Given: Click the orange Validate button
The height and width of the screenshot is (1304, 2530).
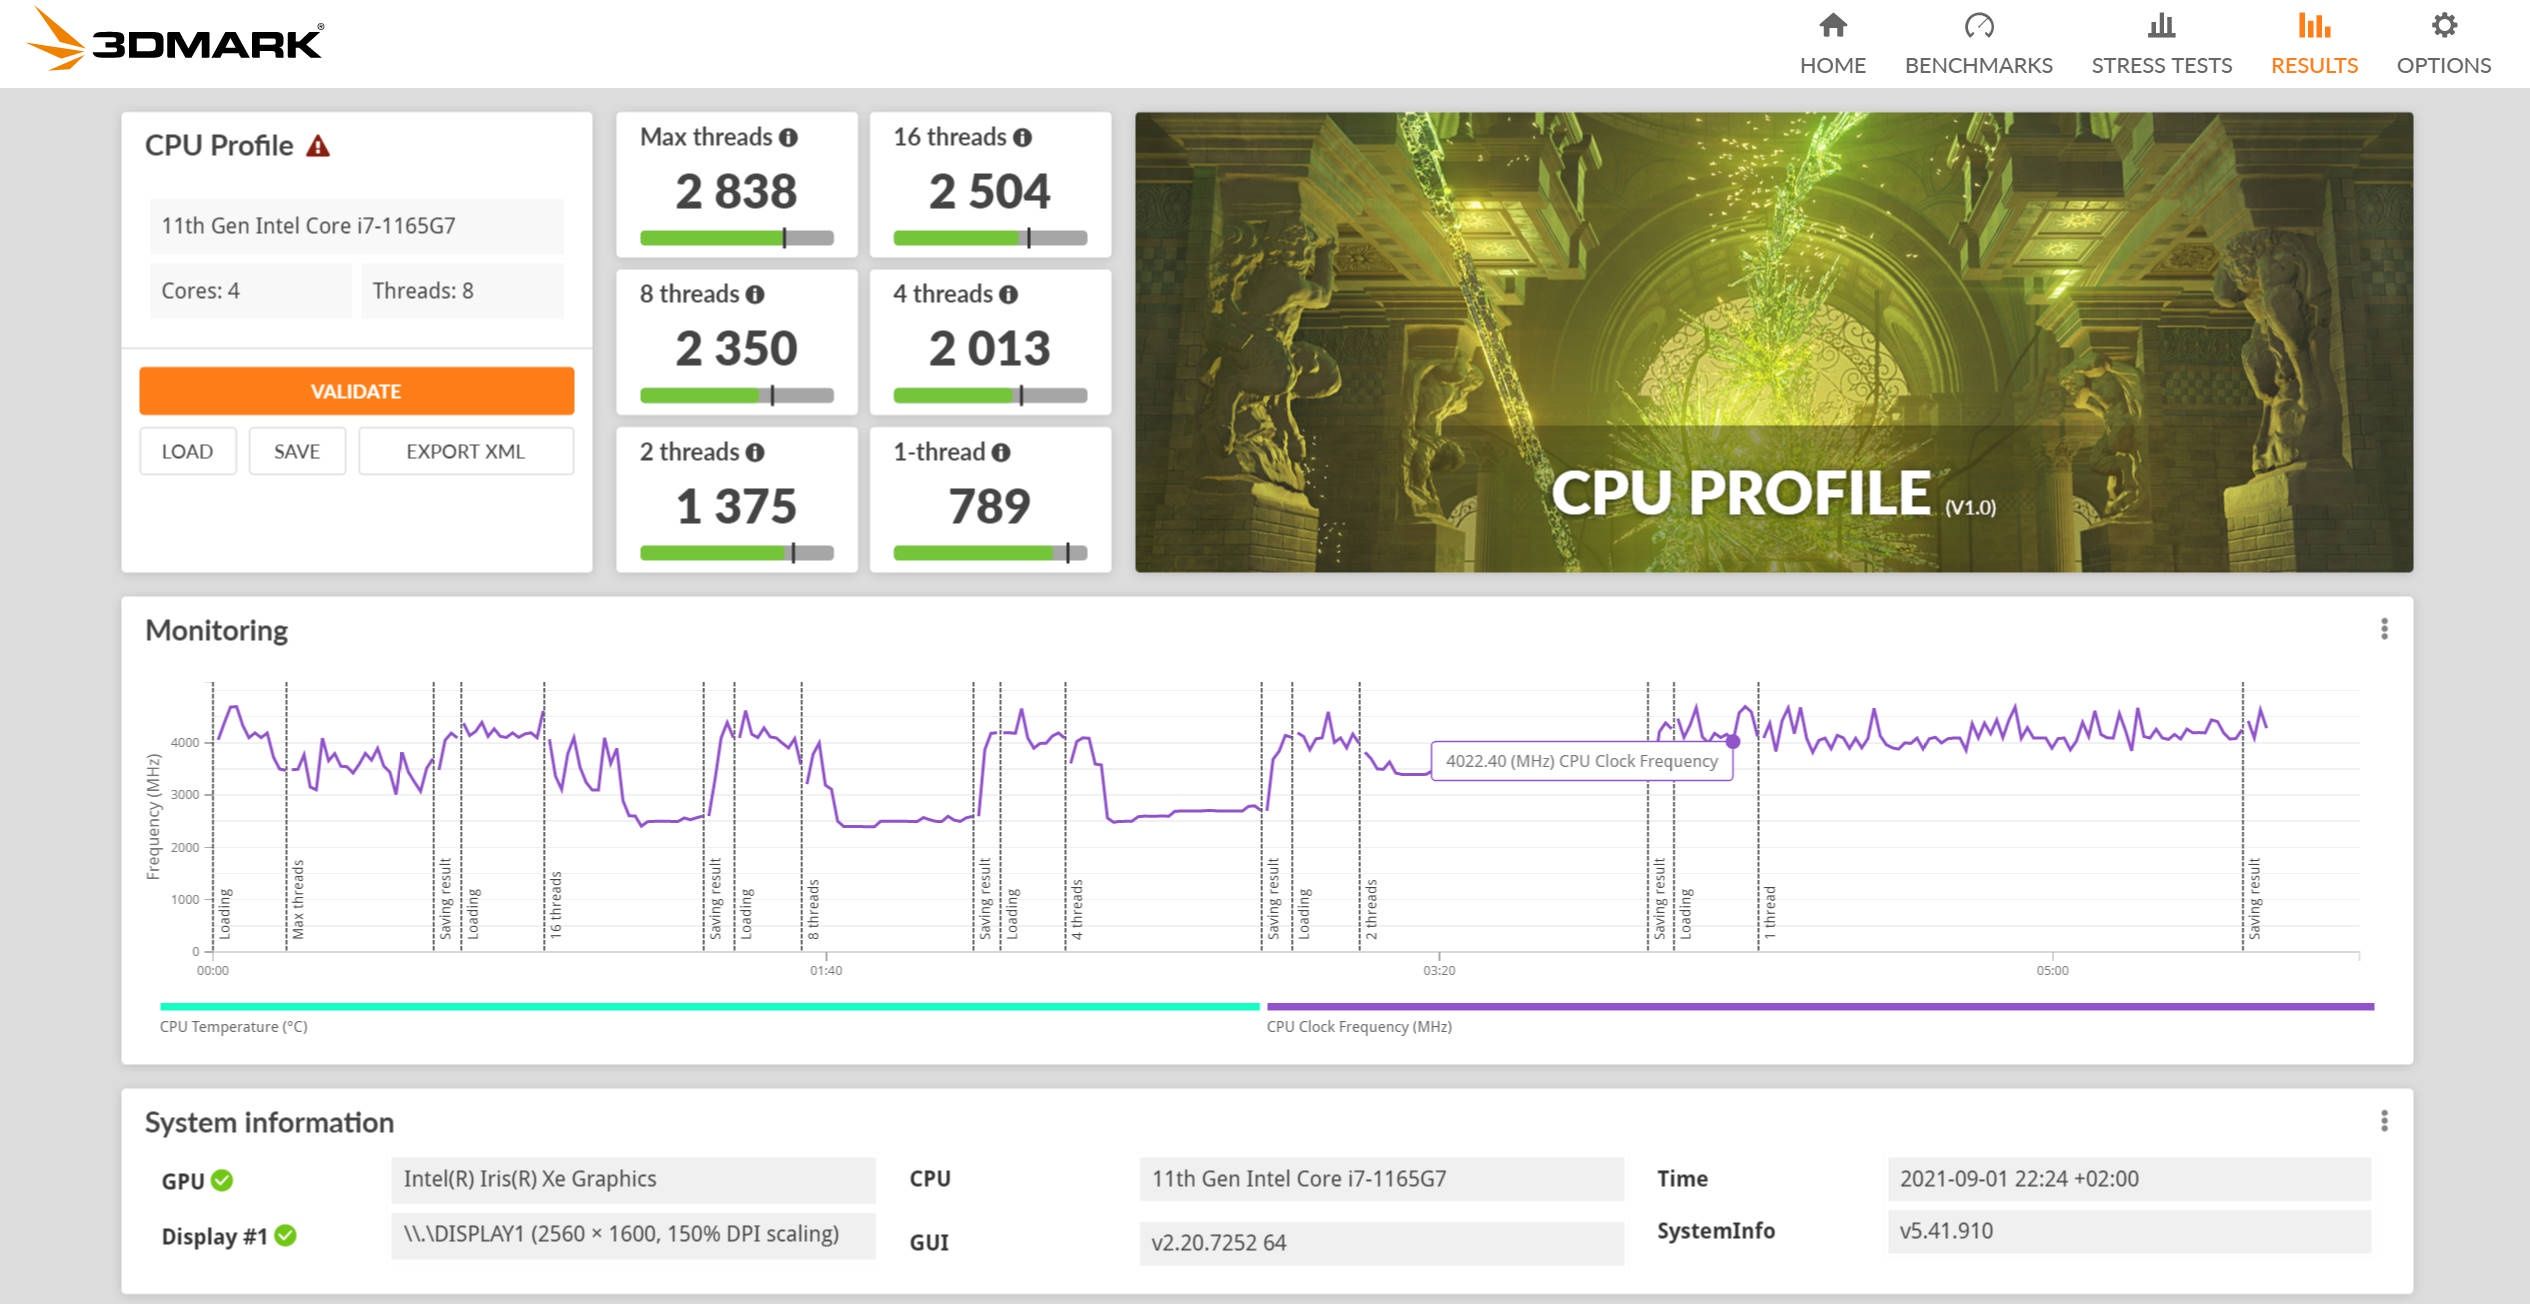Looking at the screenshot, I should [x=356, y=391].
